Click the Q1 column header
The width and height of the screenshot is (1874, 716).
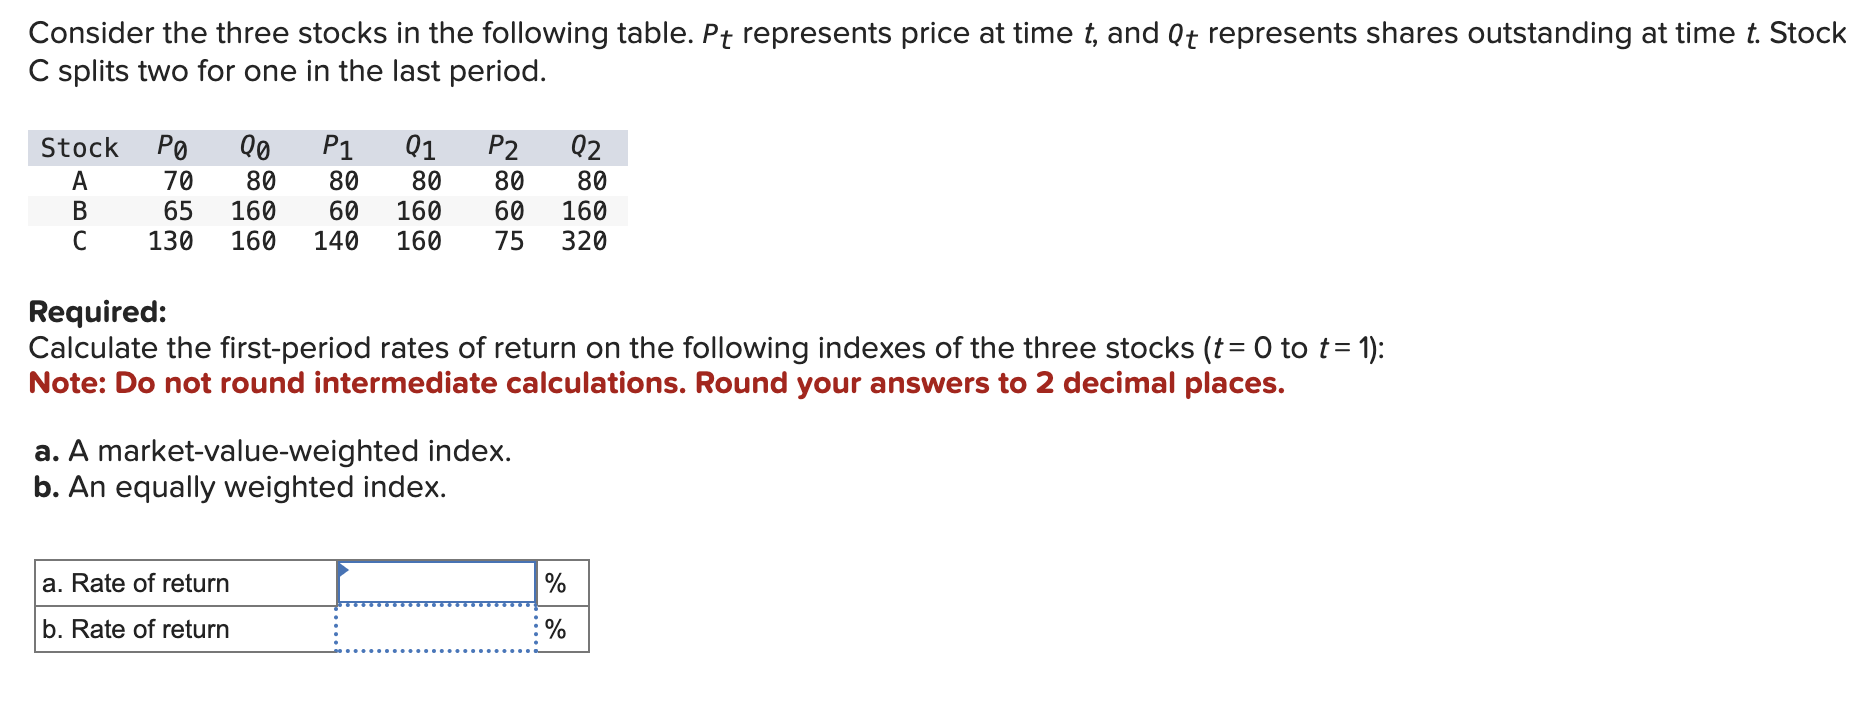coord(417,147)
